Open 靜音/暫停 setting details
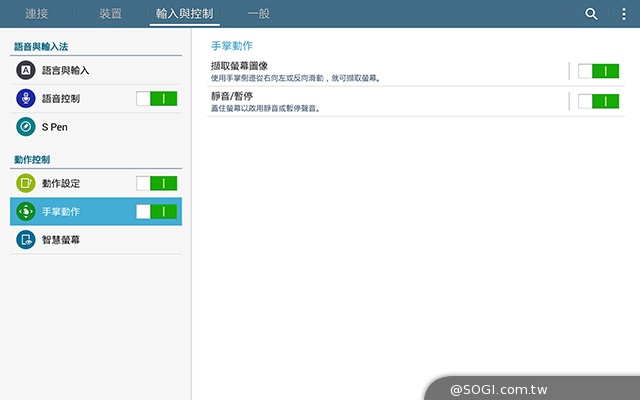The height and width of the screenshot is (400, 640). [x=380, y=101]
